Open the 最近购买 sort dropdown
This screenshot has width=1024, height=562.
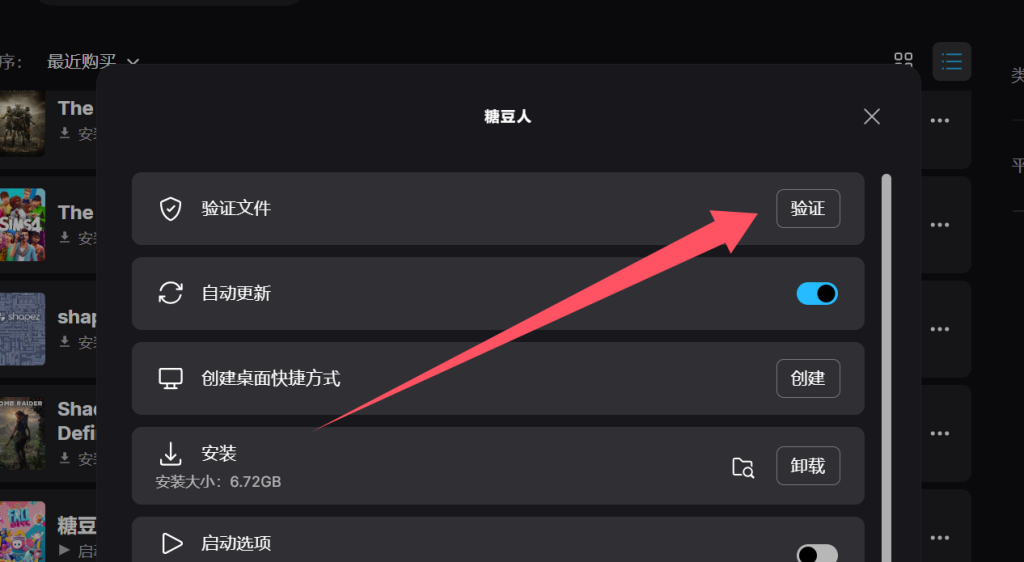(x=93, y=62)
